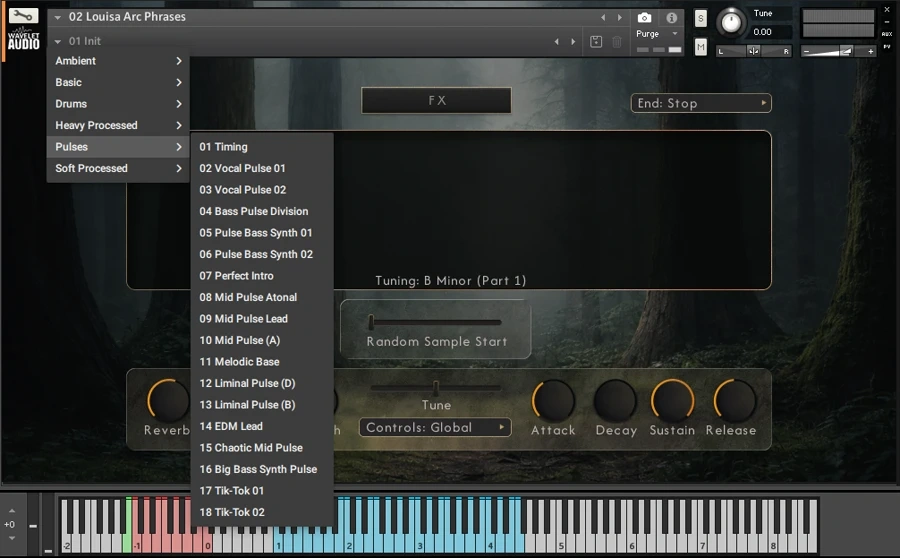Click the horizontal Tune slider

tap(436, 389)
